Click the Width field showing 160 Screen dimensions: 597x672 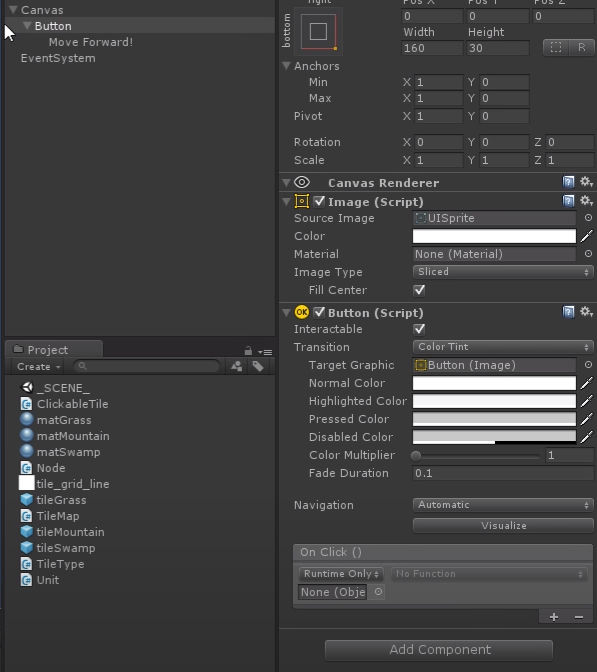432,48
